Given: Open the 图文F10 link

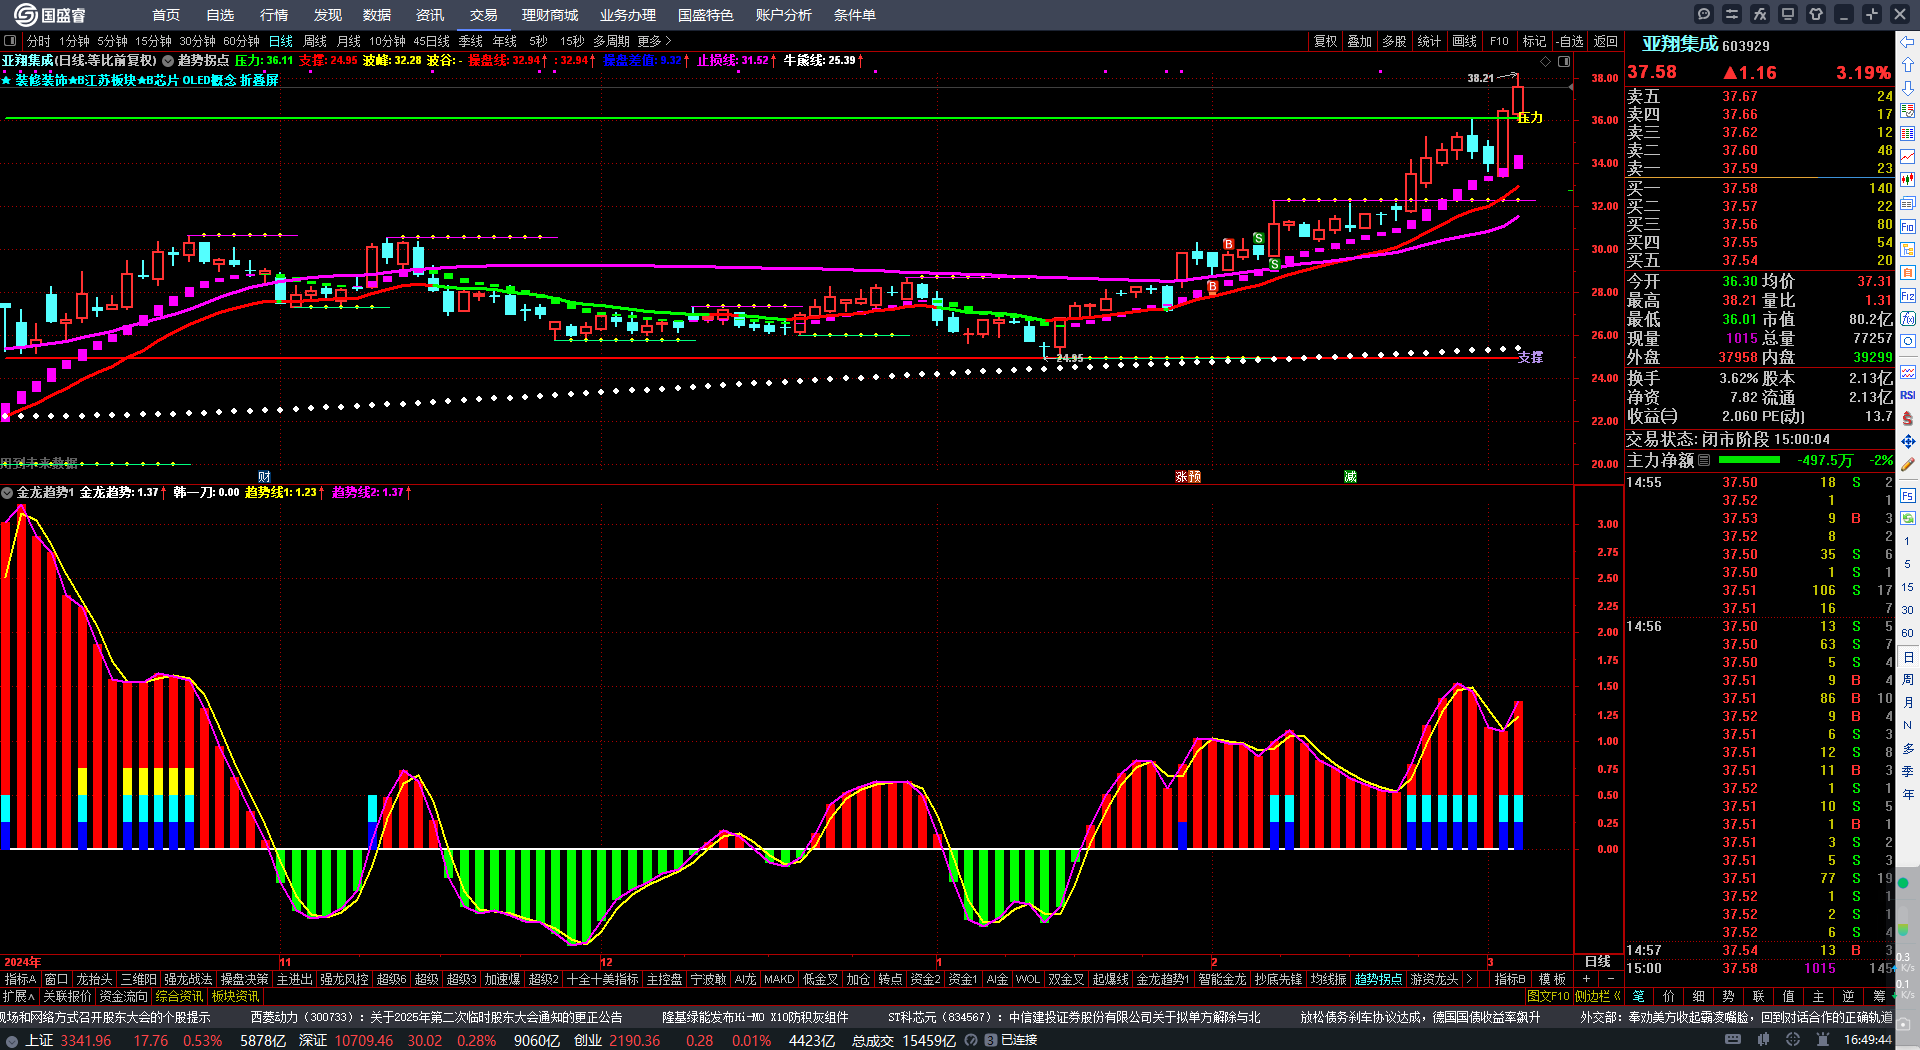Looking at the screenshot, I should click(x=1548, y=996).
